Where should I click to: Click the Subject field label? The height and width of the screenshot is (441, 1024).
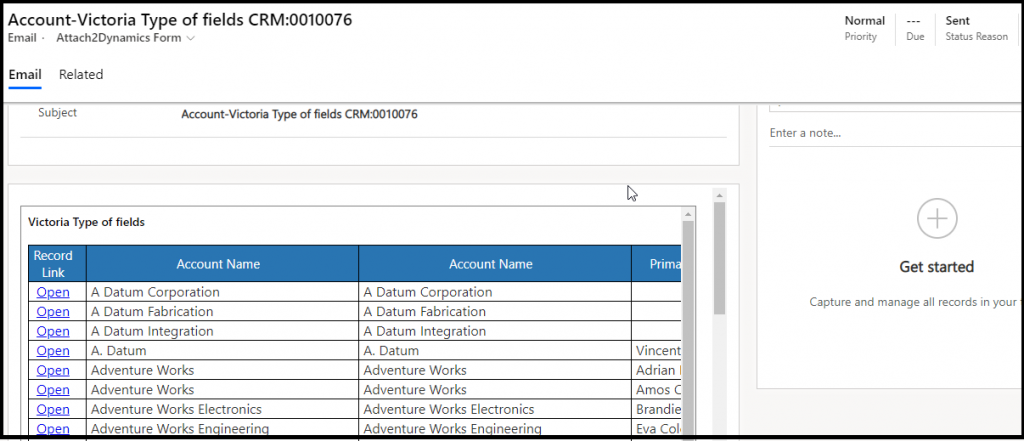[x=57, y=112]
